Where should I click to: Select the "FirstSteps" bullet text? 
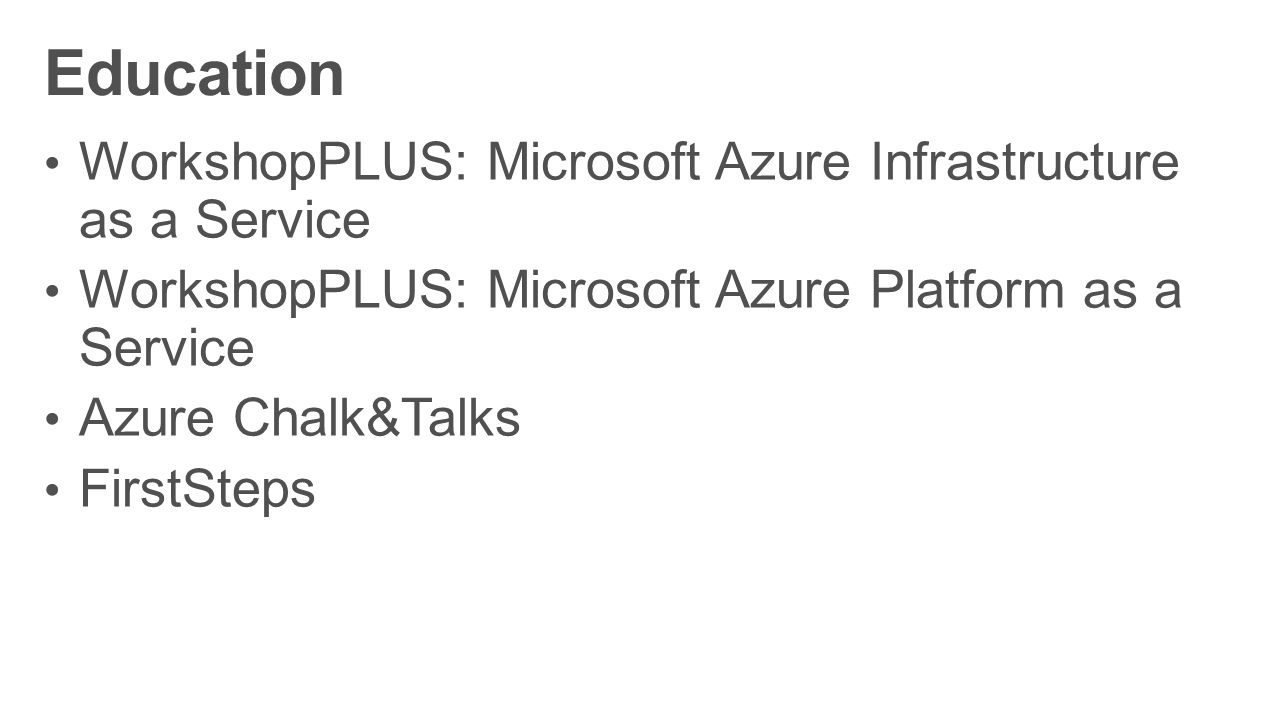198,490
